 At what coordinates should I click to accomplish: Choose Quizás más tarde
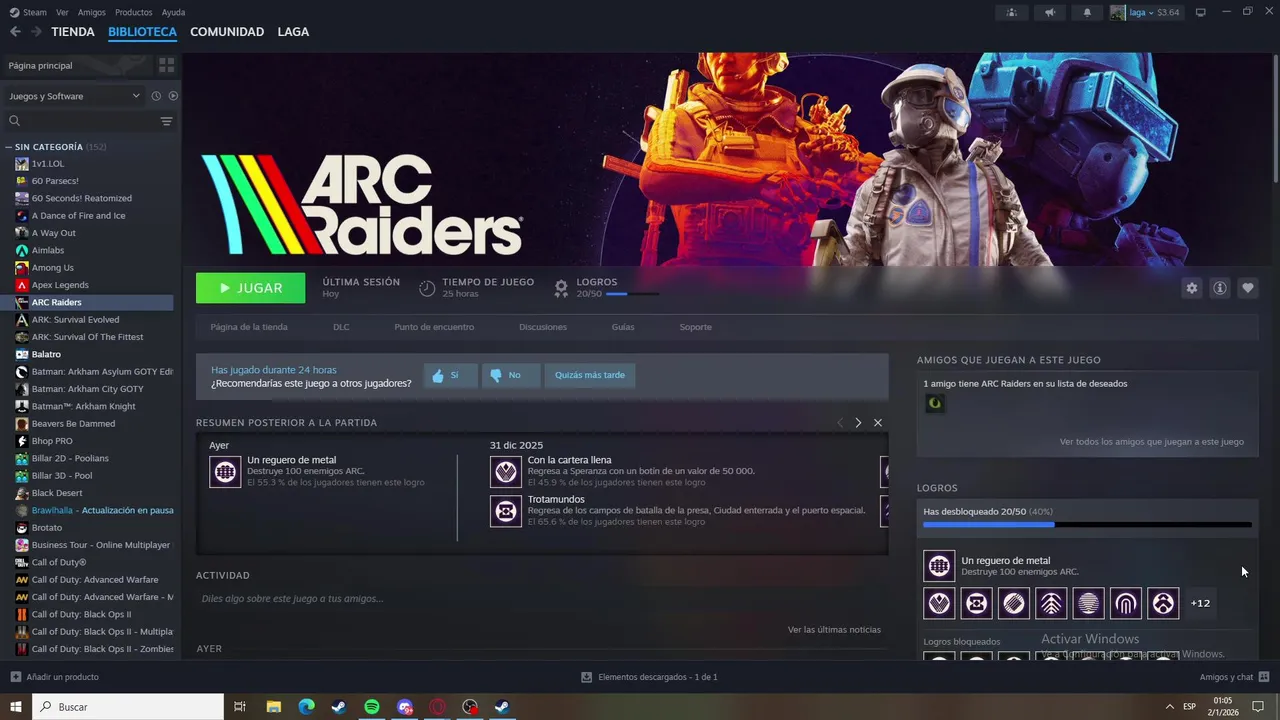[x=590, y=376]
